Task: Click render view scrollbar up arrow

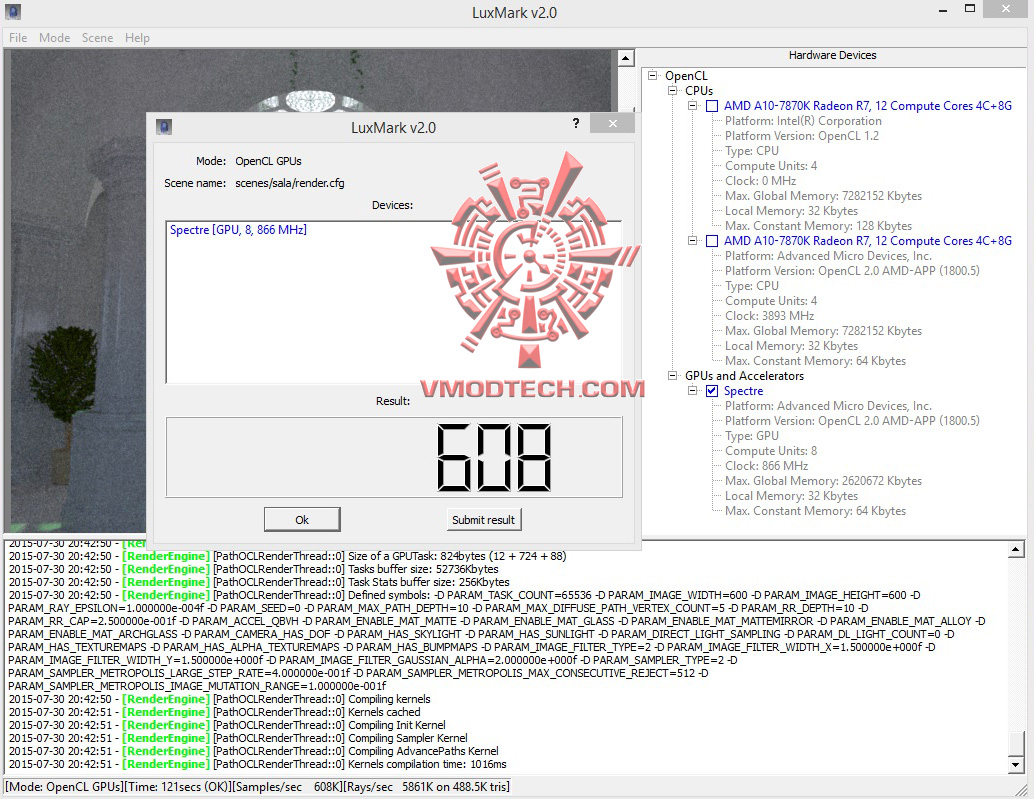Action: point(626,58)
